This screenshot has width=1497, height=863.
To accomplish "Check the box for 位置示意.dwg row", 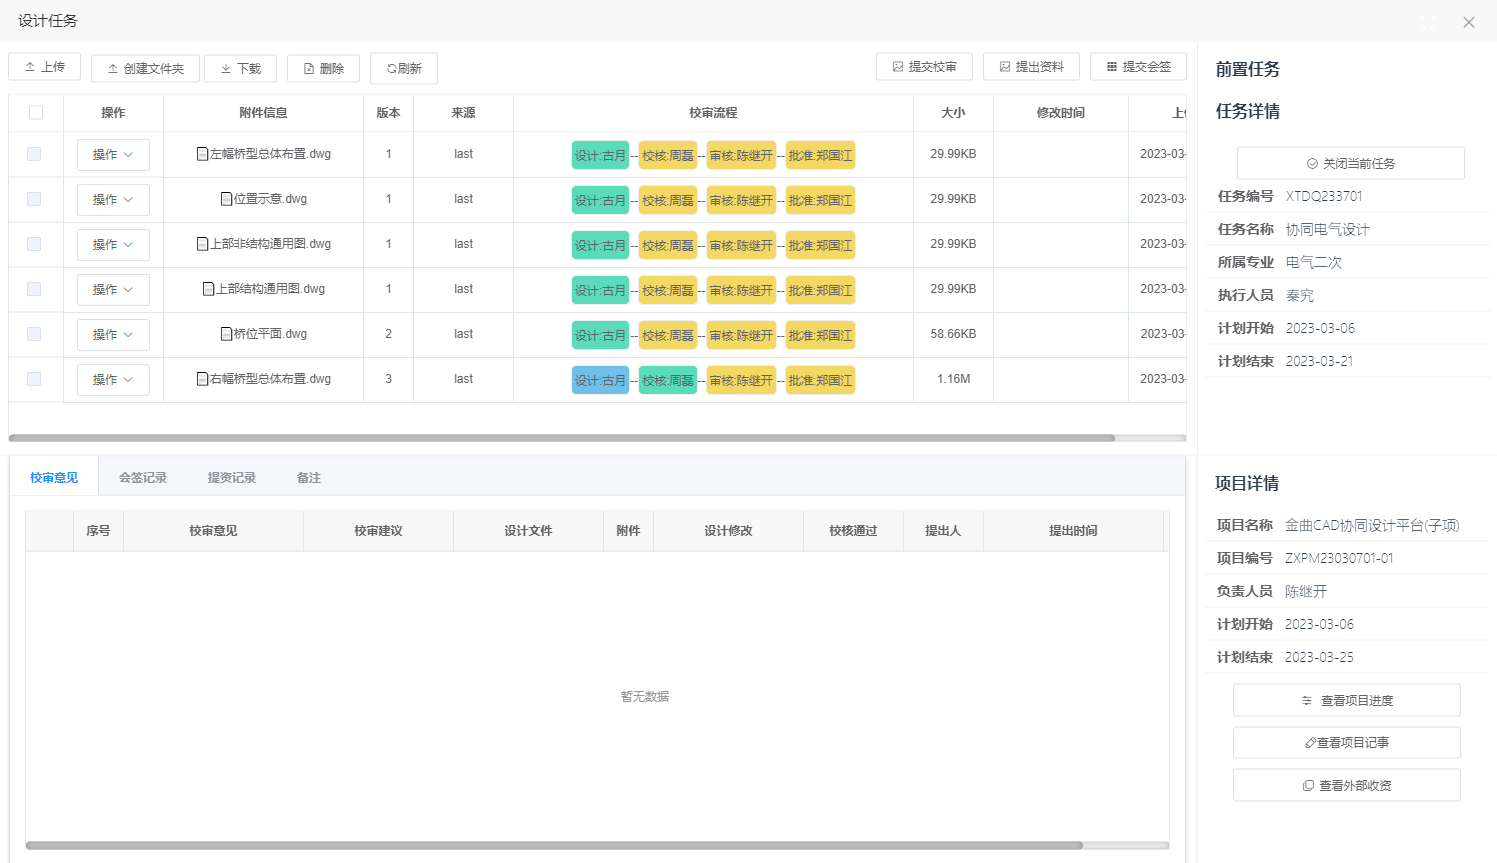I will tap(34, 199).
